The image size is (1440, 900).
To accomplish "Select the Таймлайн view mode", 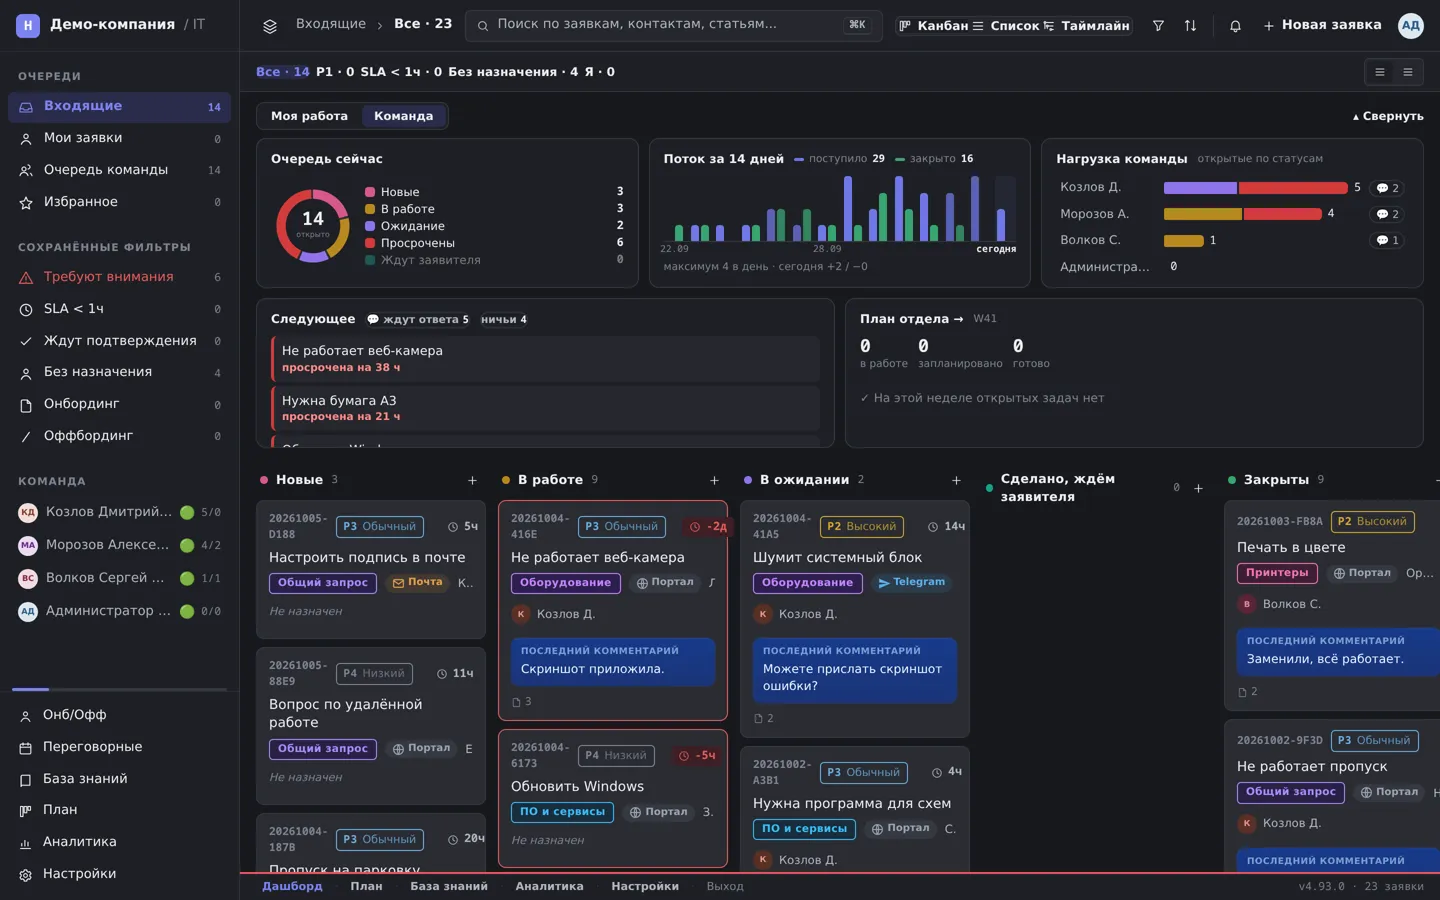I will pyautogui.click(x=1086, y=26).
